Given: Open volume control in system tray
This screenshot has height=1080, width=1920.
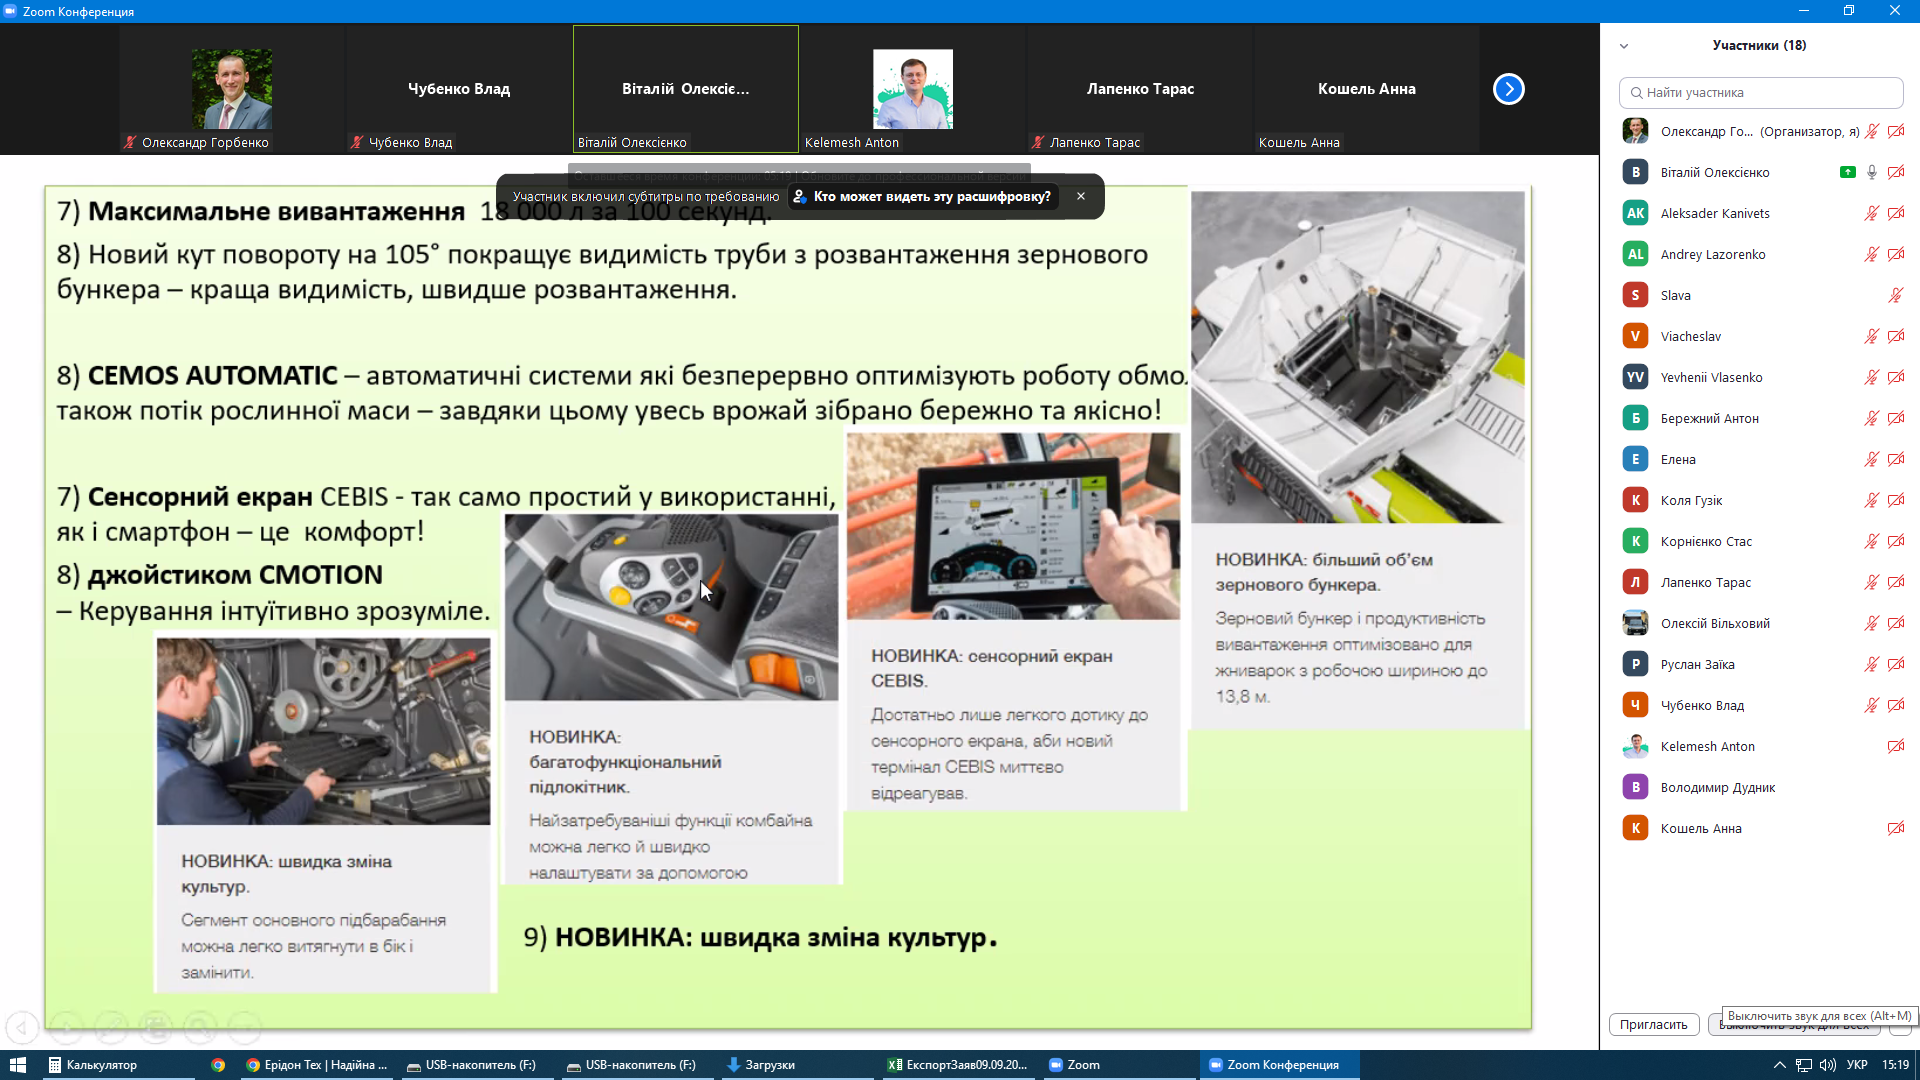Looking at the screenshot, I should [x=1828, y=1065].
